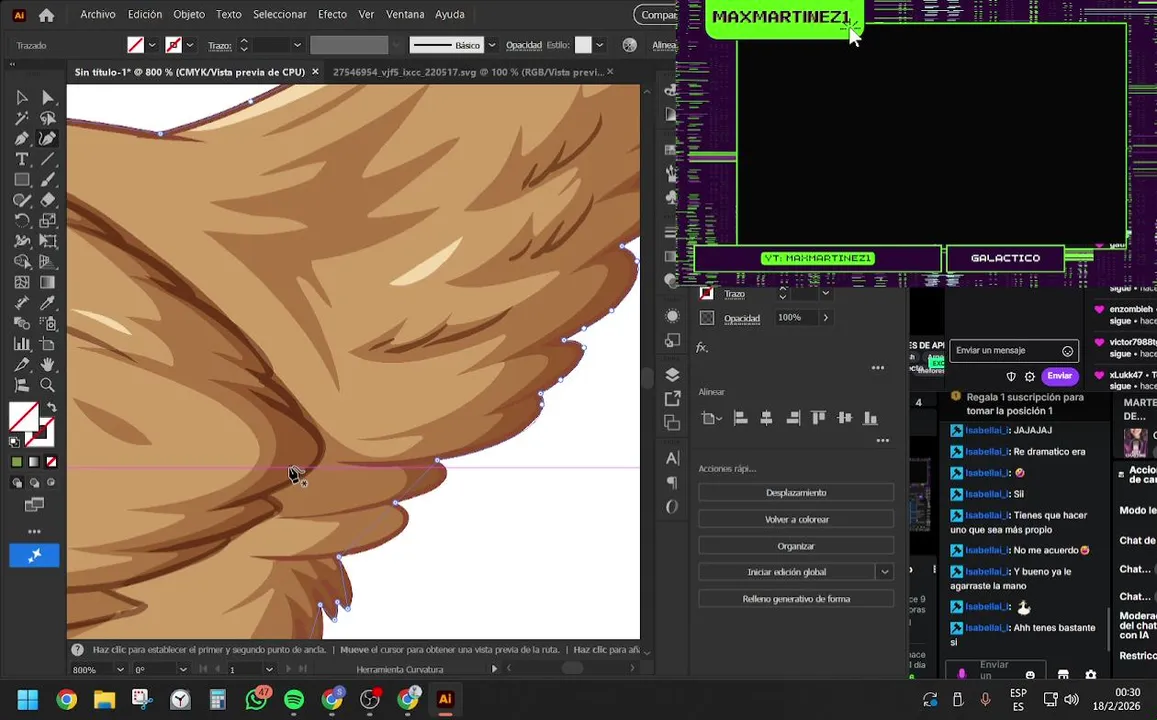Select the Curvature tool
The image size is (1157, 720).
point(47,139)
